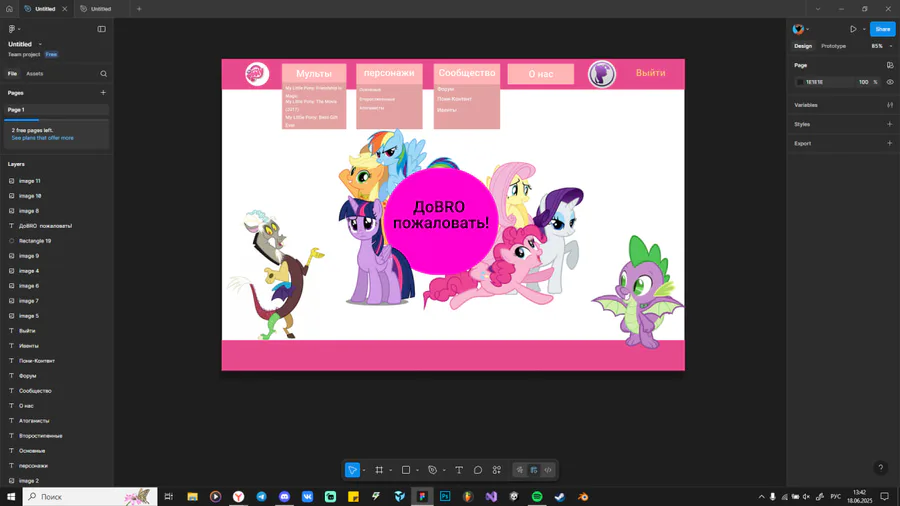Add a new file tab with plus
This screenshot has width=900, height=506.
click(x=139, y=9)
